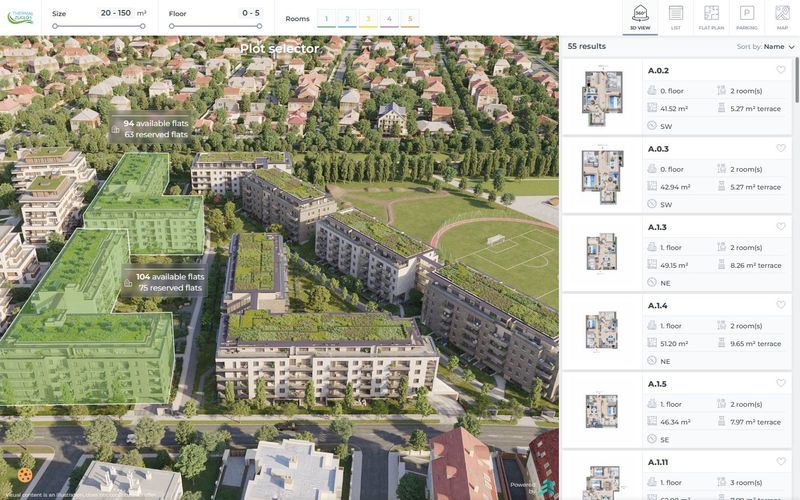800x500 pixels.
Task: Click the Size slider minimum handle
Action: coord(55,26)
